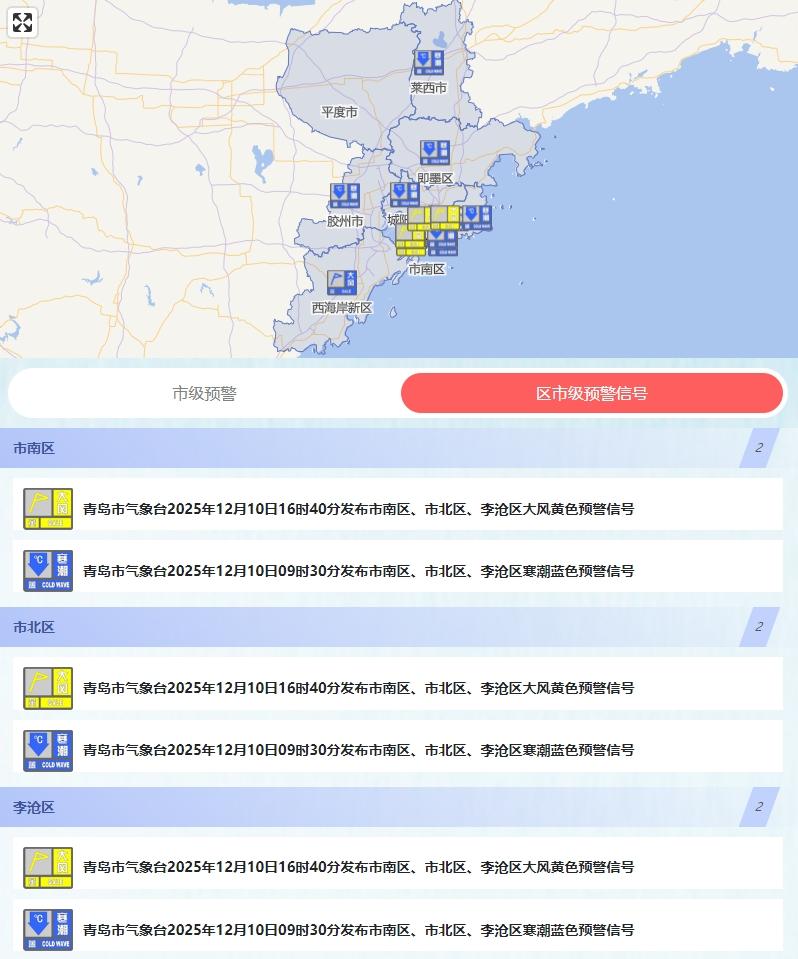
Task: Click blue gale icon above 西海岸新区
Action: [x=342, y=283]
